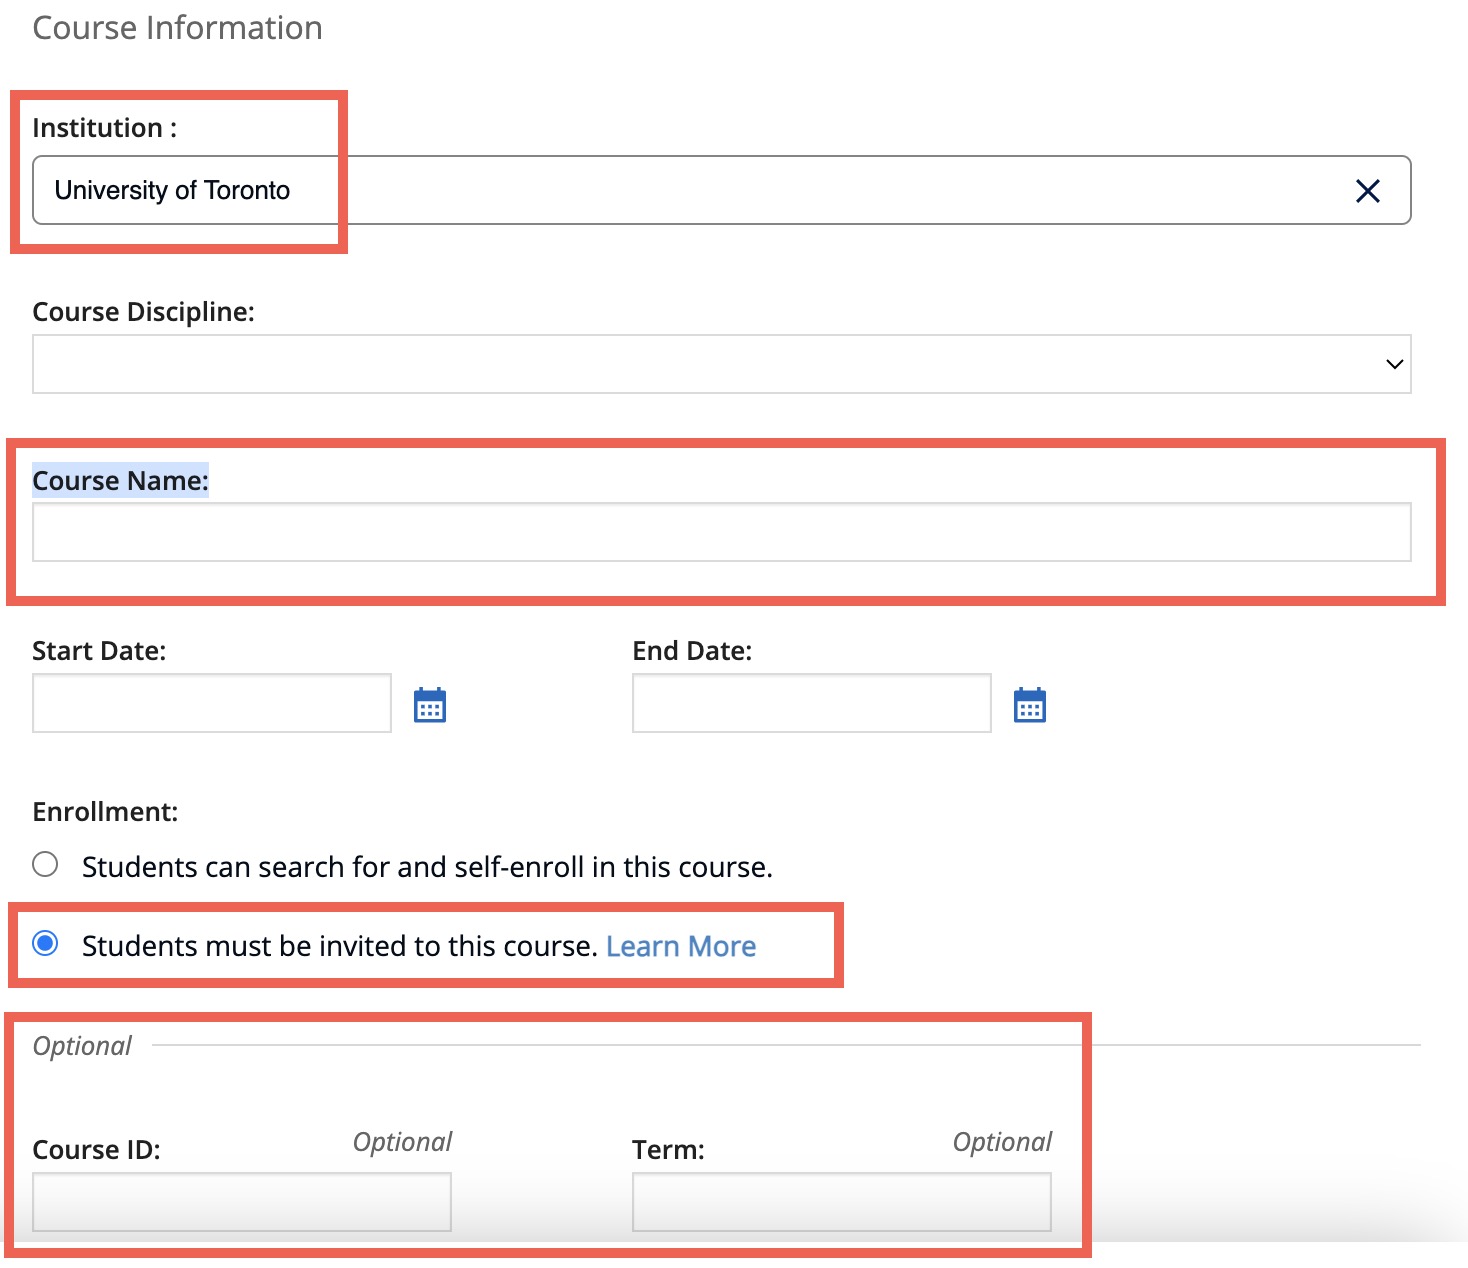Click the End Date label
Viewport: 1468px width, 1268px height.
click(692, 651)
